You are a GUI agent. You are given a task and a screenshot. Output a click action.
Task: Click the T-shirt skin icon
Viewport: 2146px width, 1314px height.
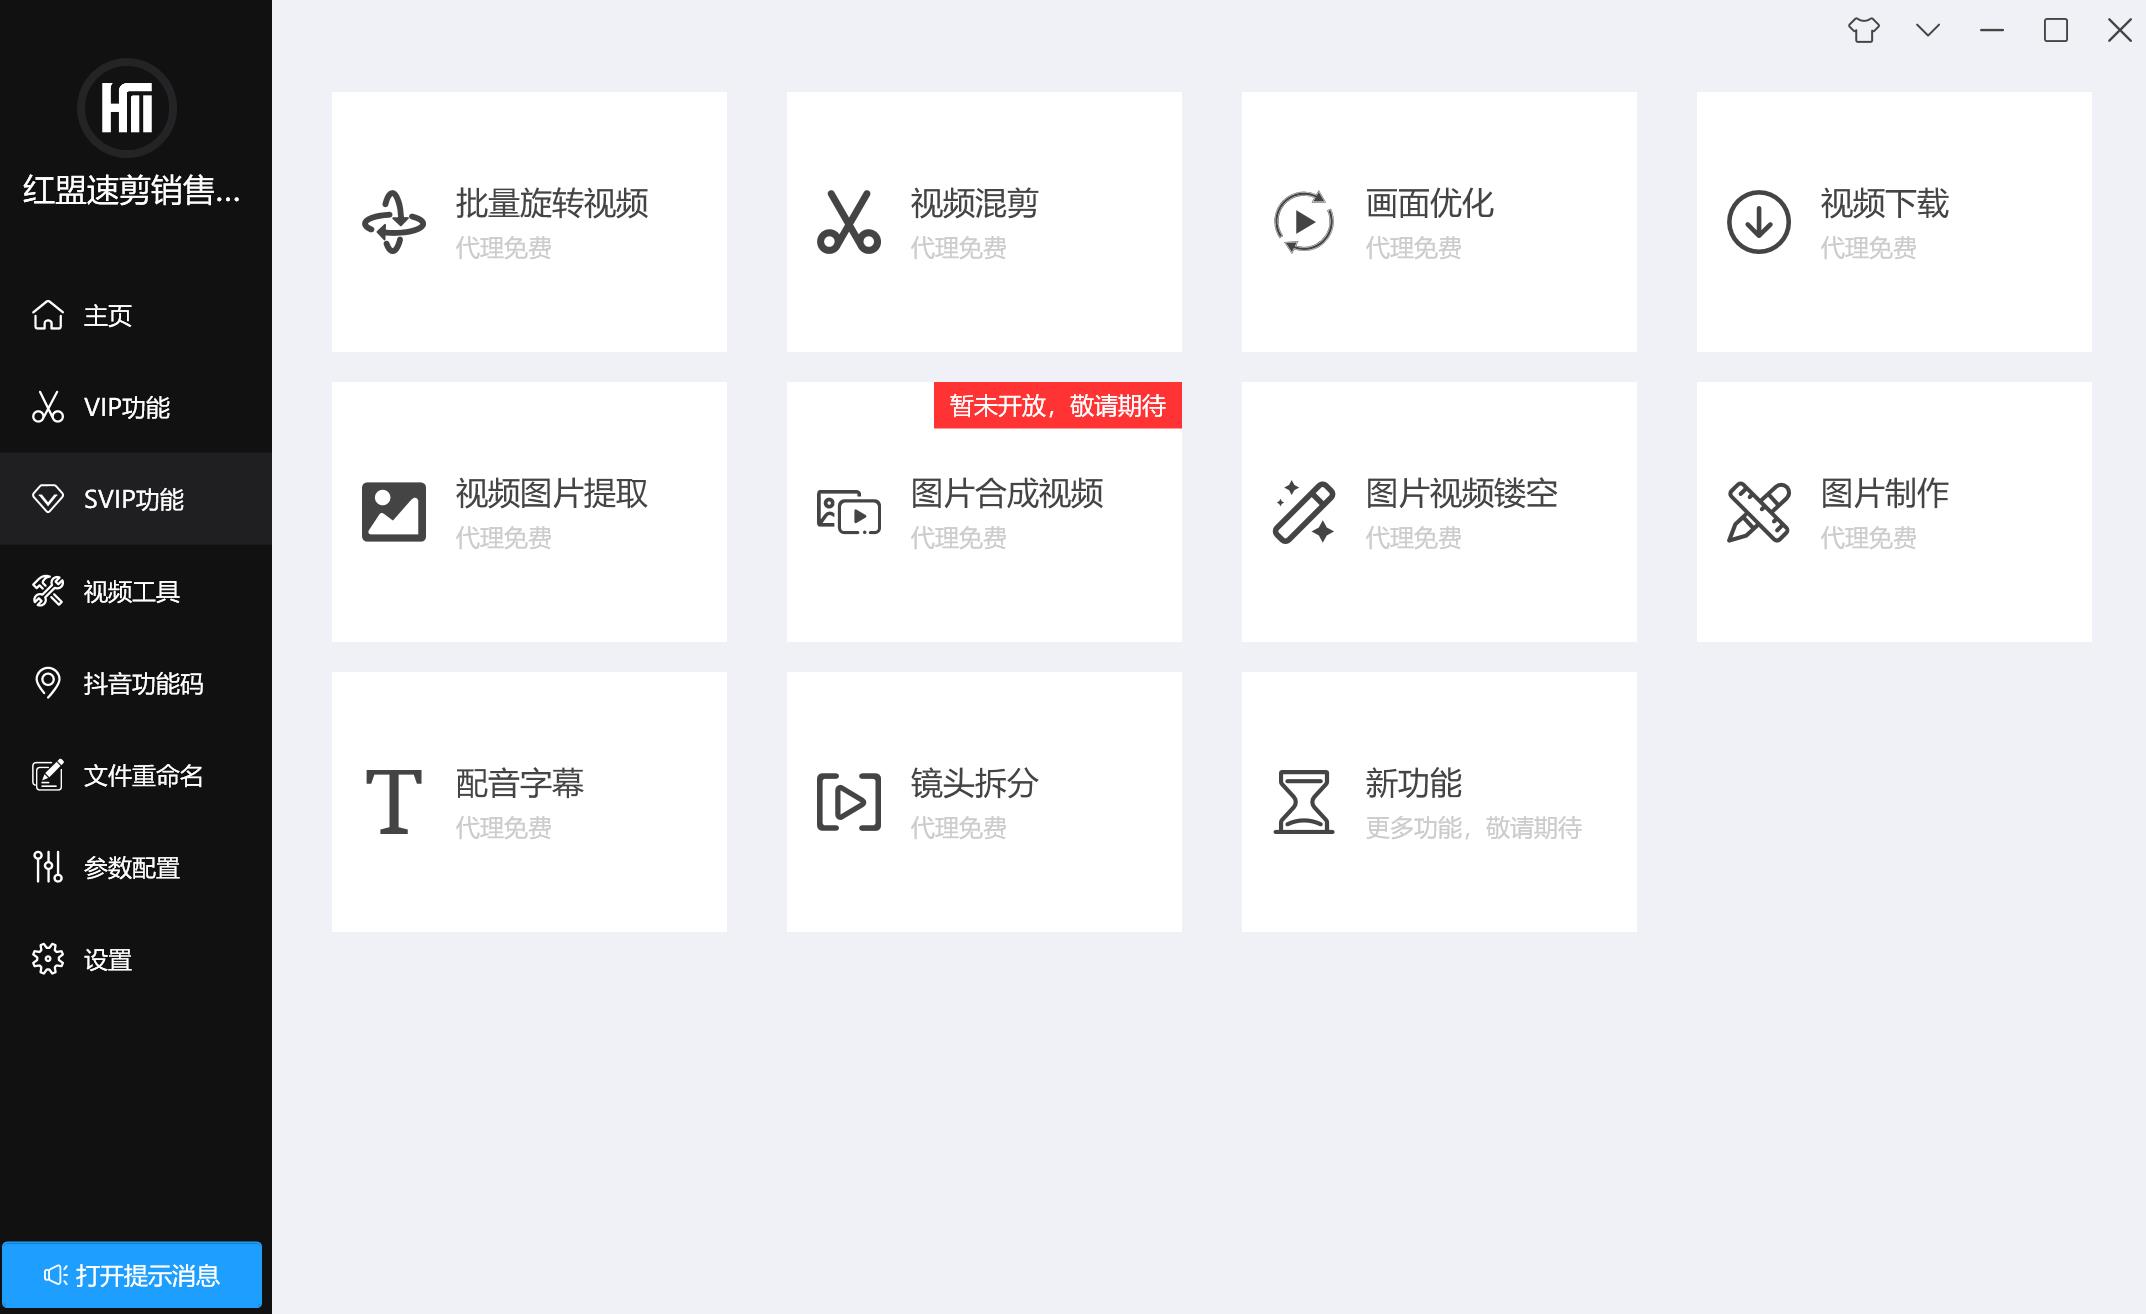(x=1864, y=30)
